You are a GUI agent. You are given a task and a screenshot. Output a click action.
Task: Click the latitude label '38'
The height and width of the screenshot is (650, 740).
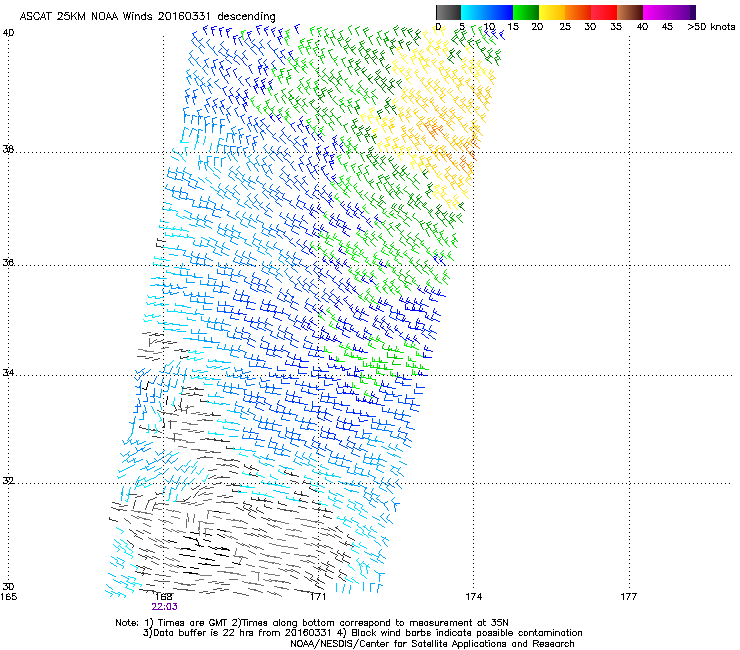coord(8,149)
